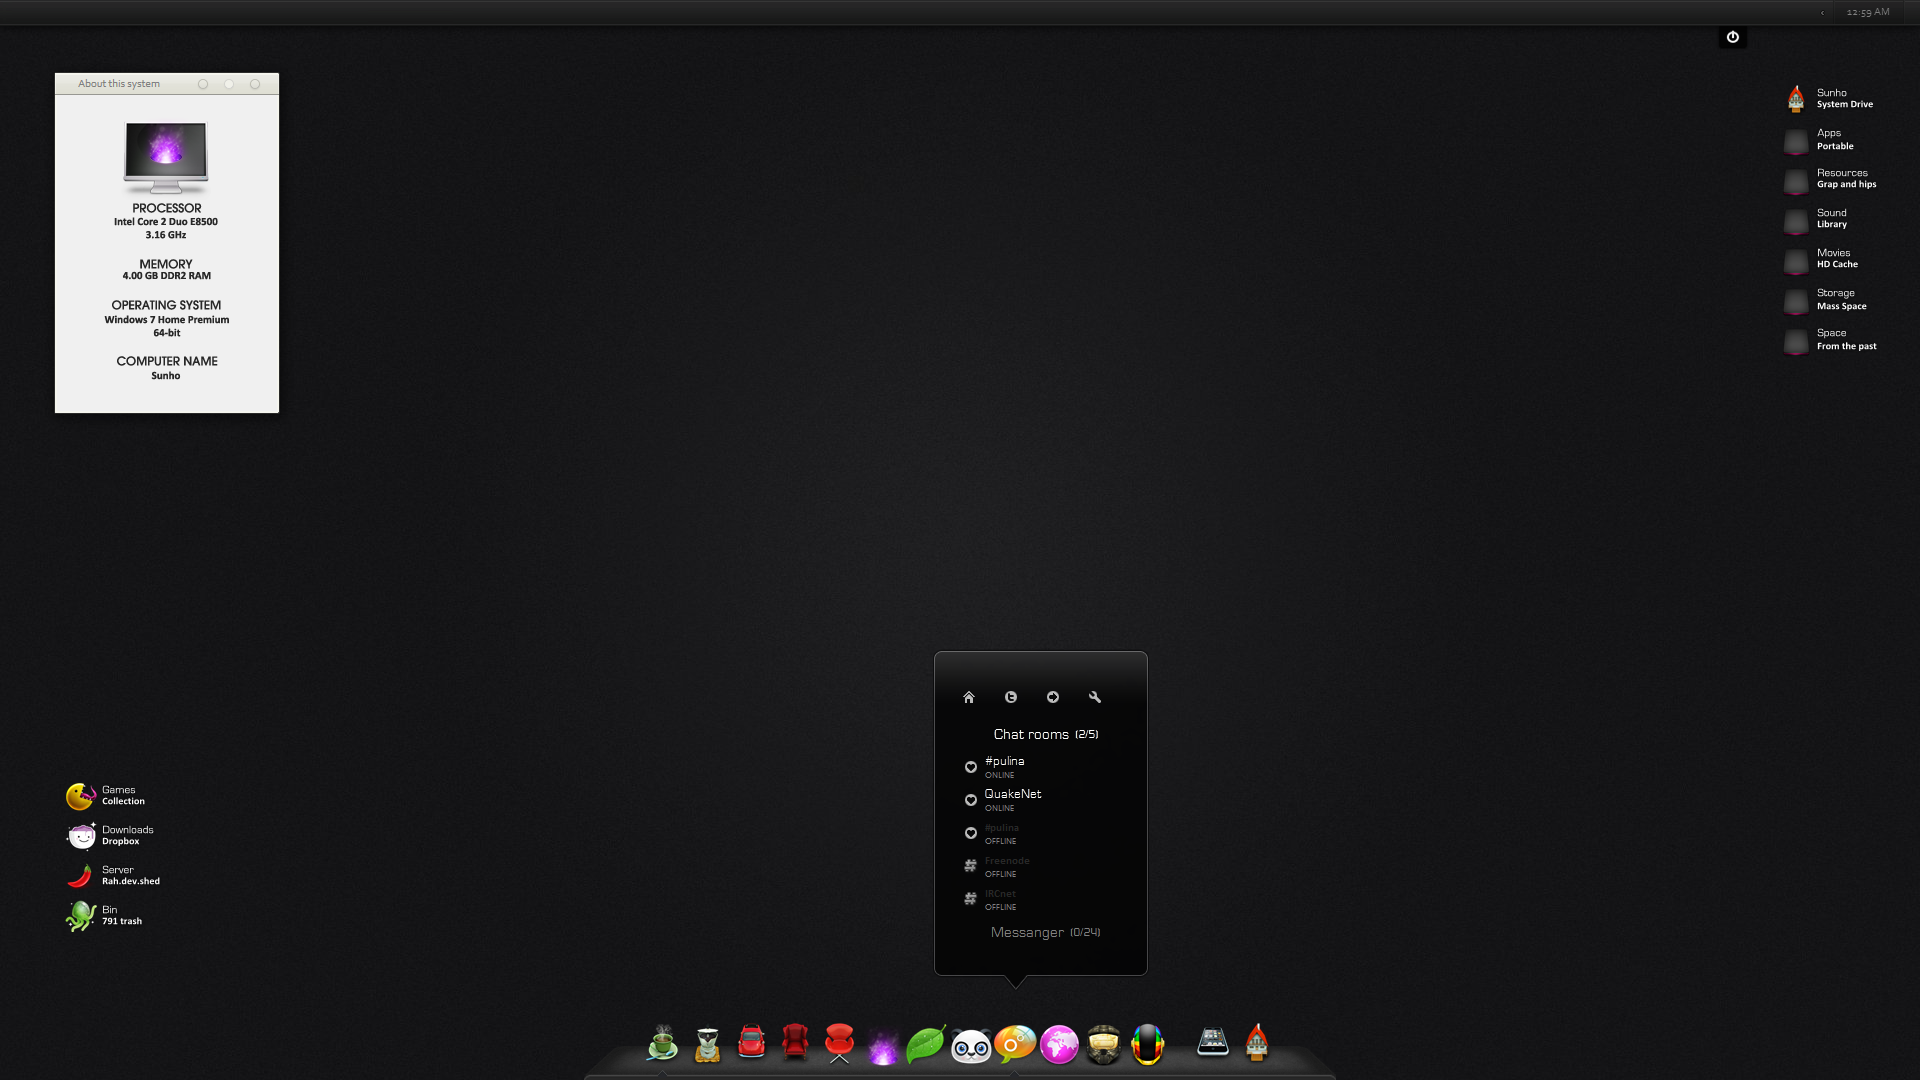Open the green leaf dock icon
1920x1080 pixels.
click(926, 1045)
